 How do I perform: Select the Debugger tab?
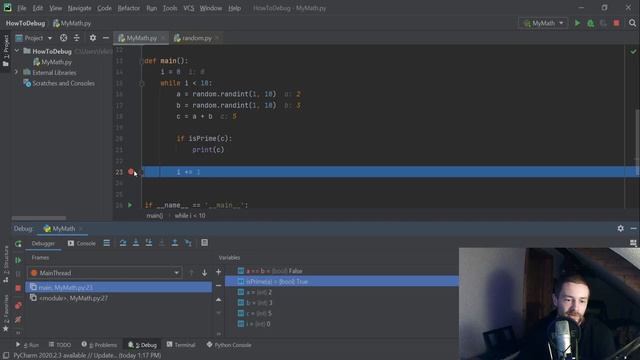click(x=43, y=243)
